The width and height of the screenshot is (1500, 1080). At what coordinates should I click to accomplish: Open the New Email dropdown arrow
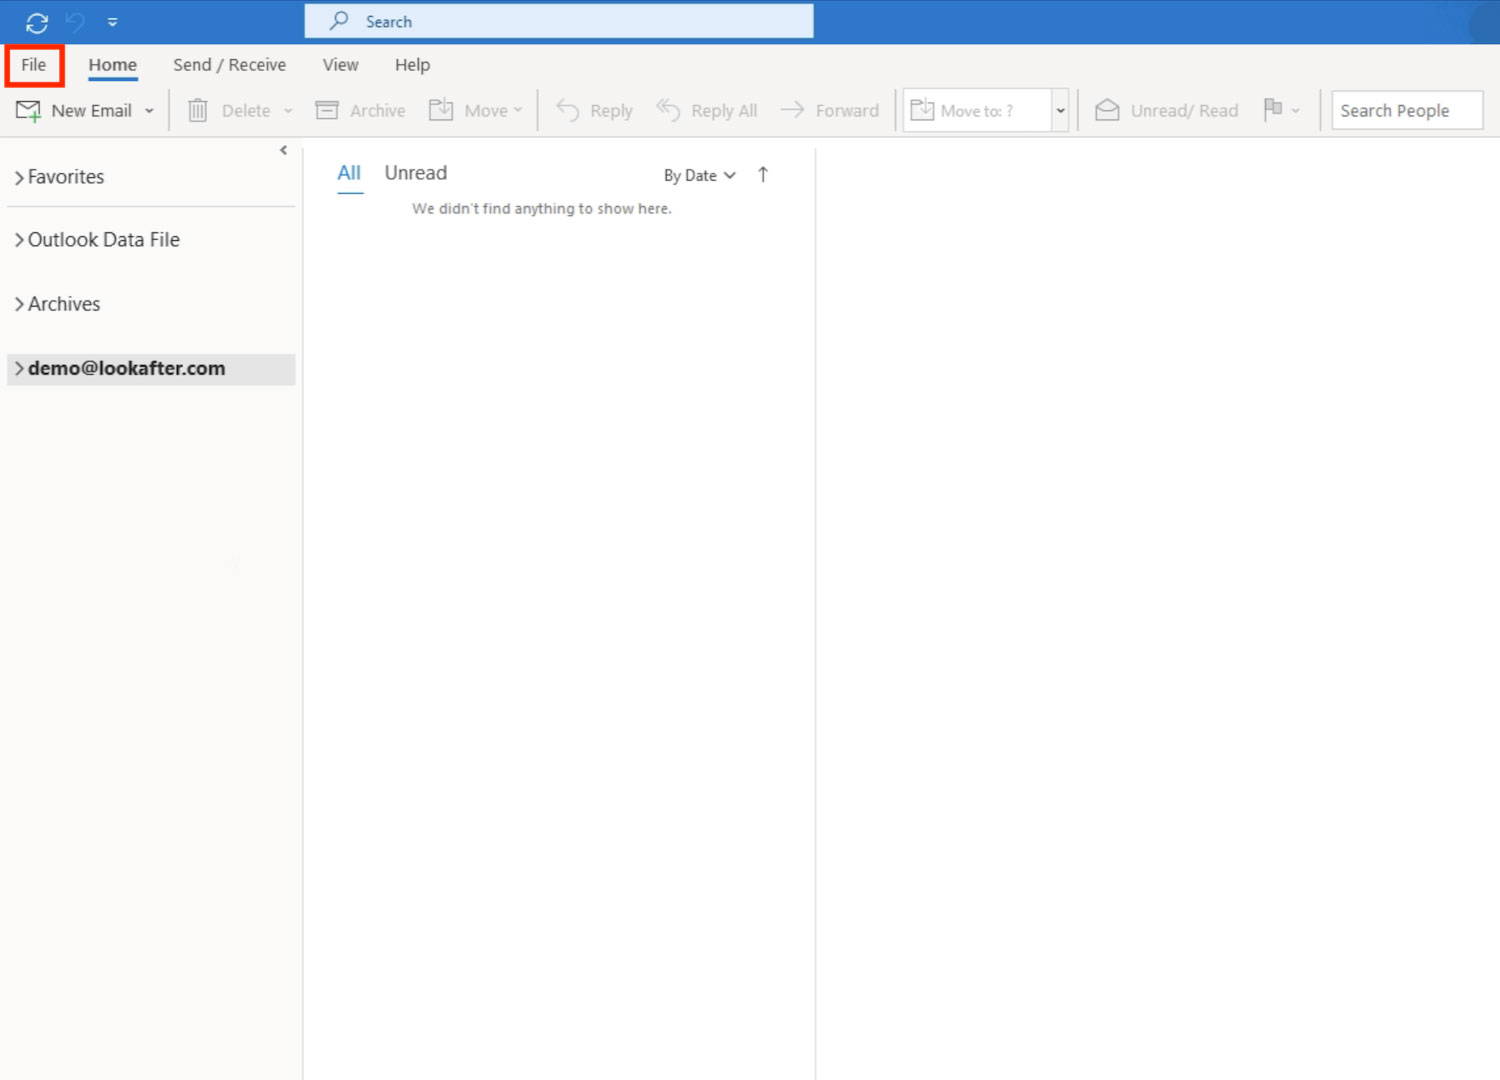[x=149, y=111]
